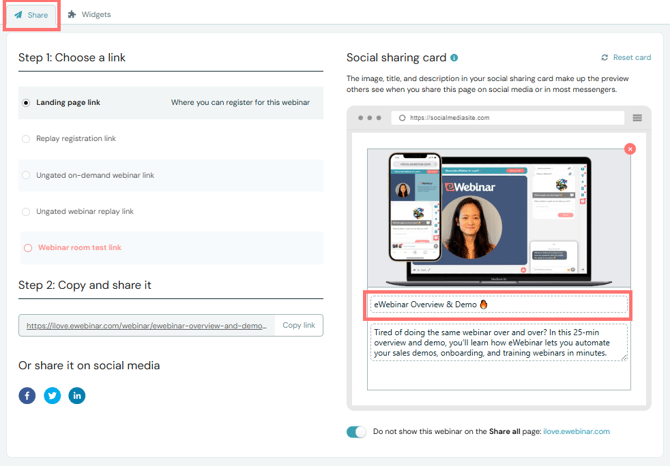Switch to the Share tab
This screenshot has height=466, width=670.
pyautogui.click(x=31, y=15)
